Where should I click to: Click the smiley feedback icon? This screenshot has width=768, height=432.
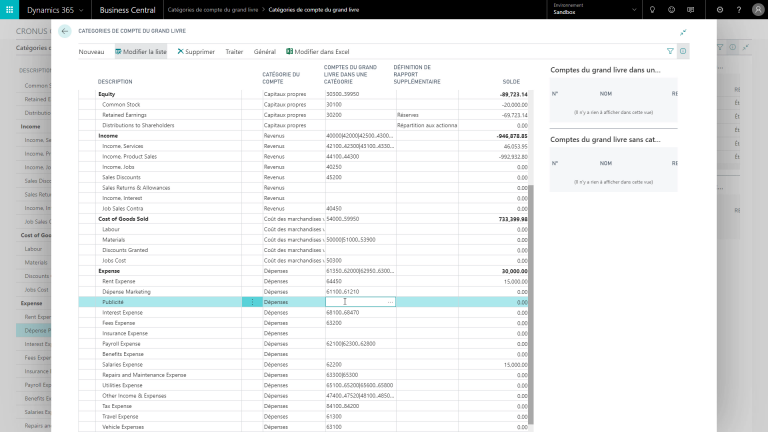pyautogui.click(x=671, y=9)
